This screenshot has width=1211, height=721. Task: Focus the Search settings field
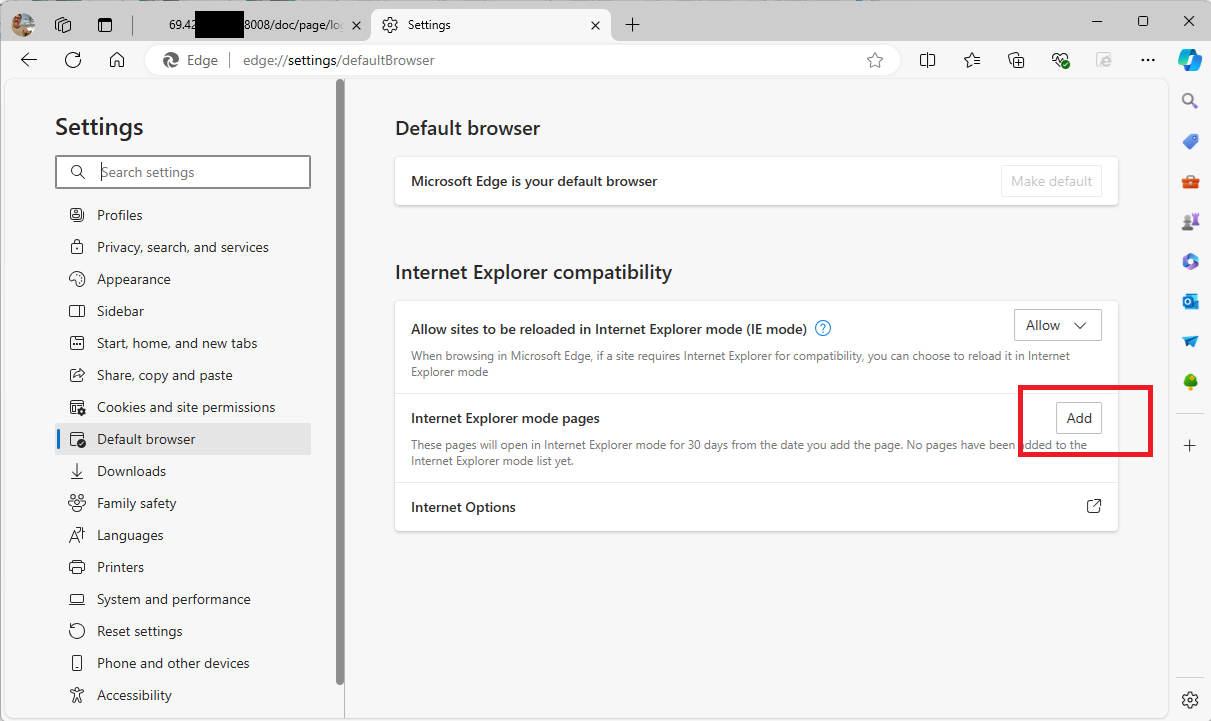coord(183,172)
